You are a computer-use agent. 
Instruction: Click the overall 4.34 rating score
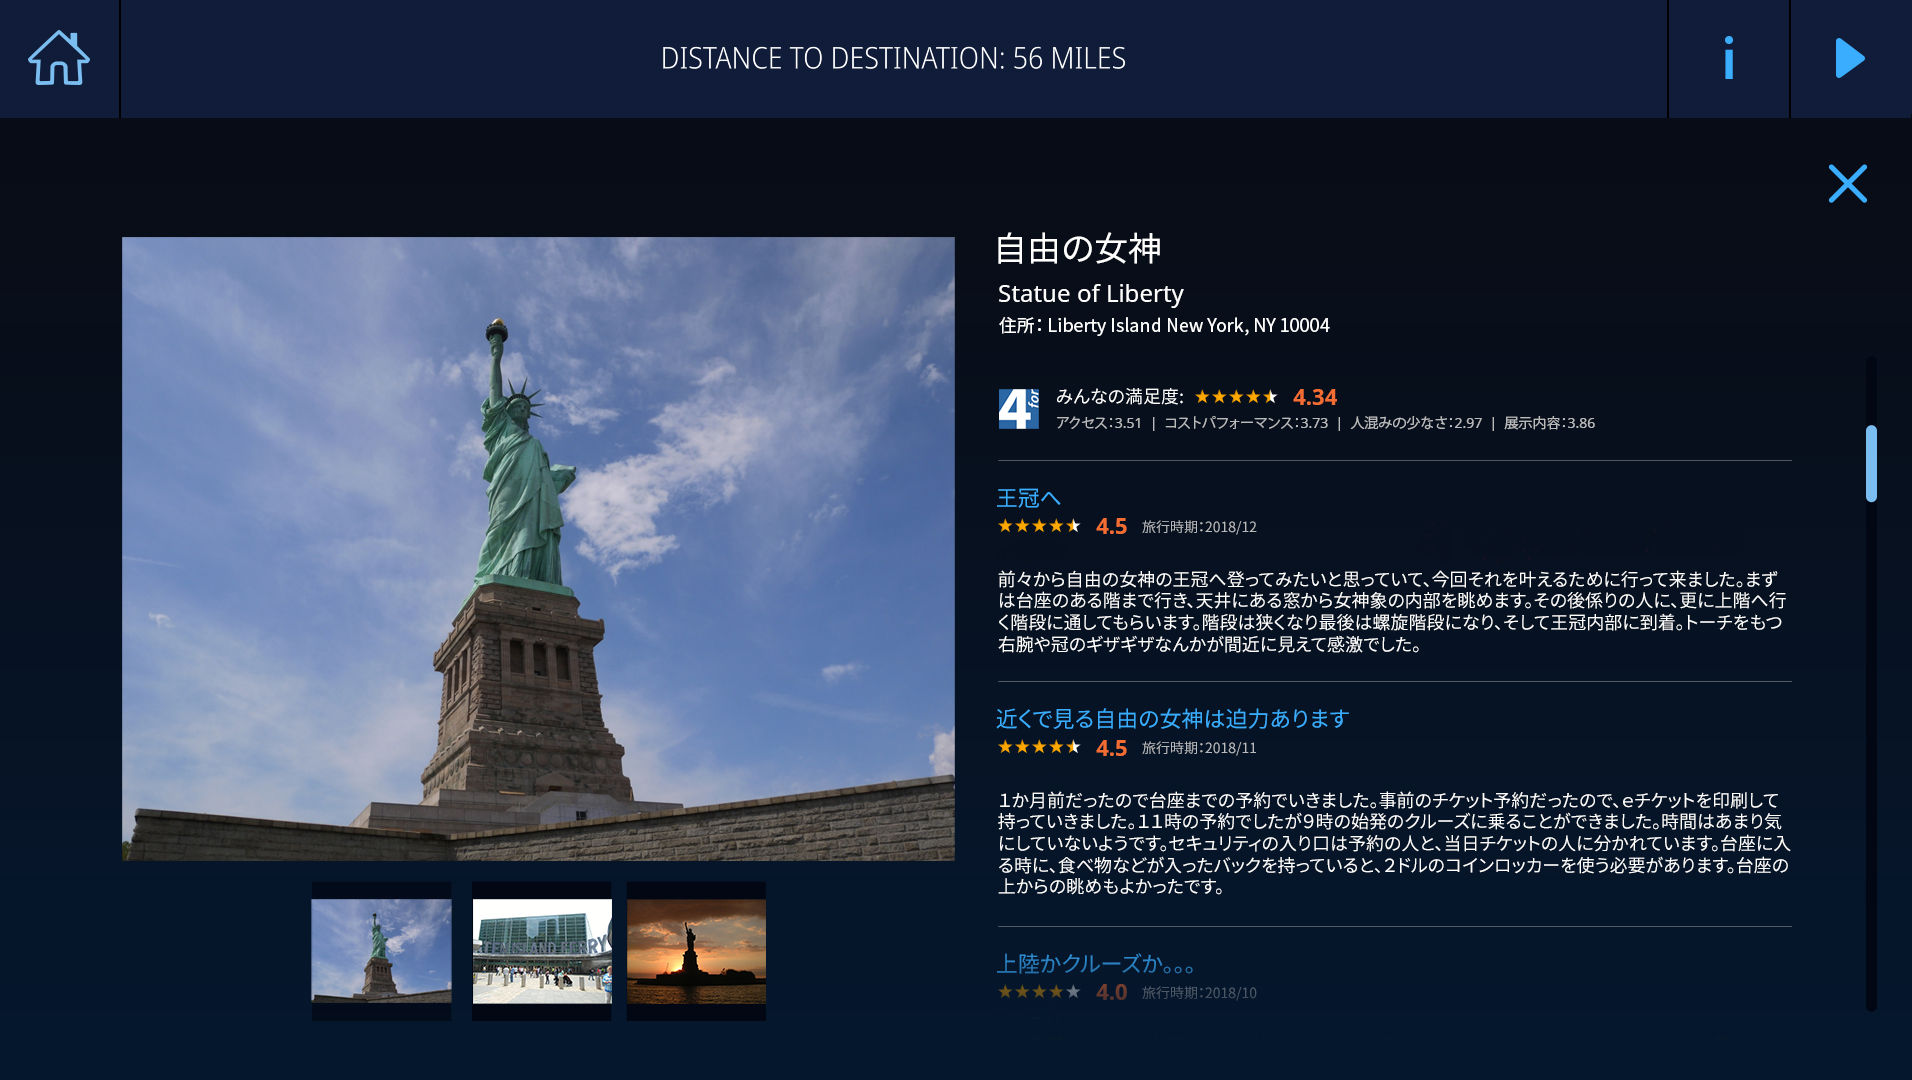pyautogui.click(x=1314, y=398)
